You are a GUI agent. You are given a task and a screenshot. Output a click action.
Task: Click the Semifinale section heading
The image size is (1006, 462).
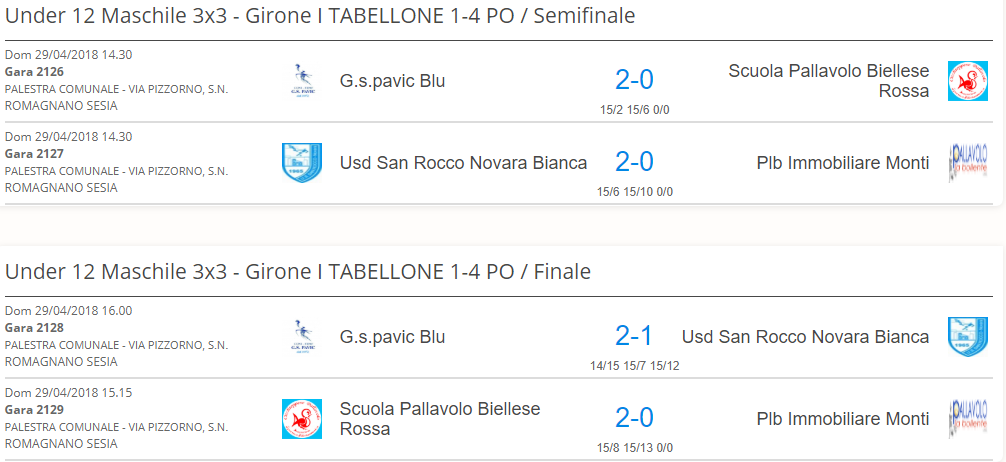coord(320,16)
